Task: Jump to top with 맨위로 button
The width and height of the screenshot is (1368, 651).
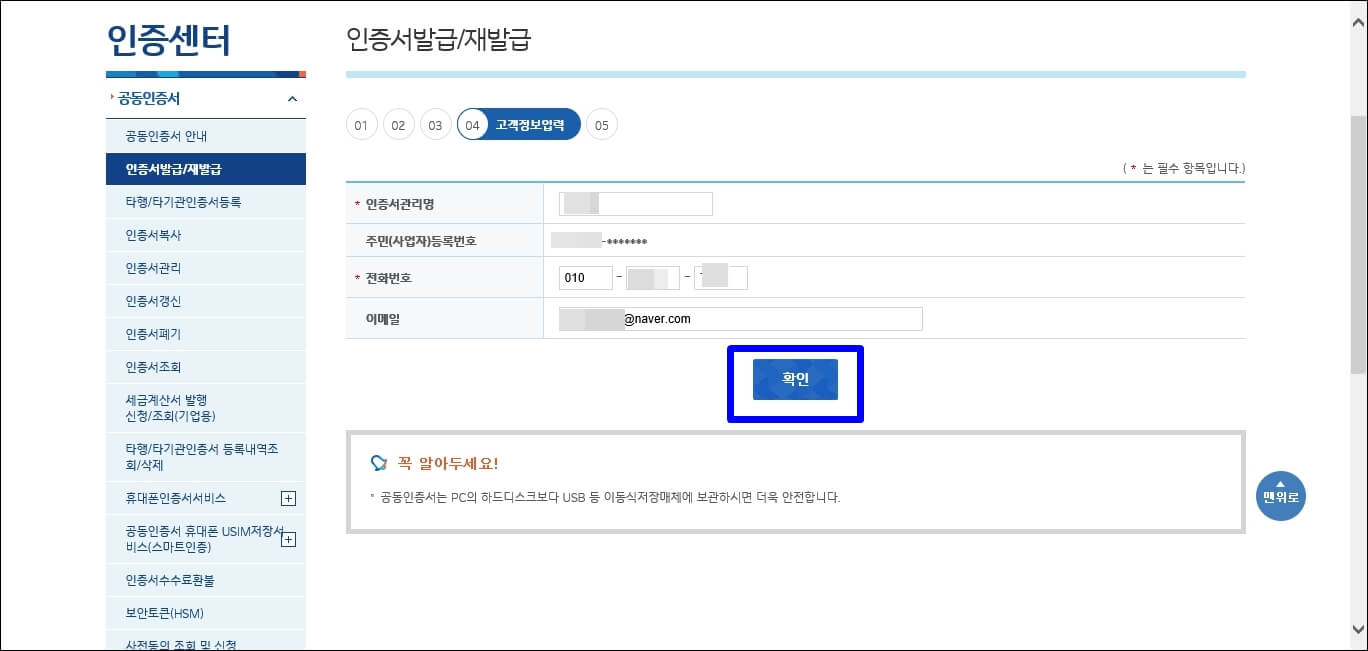Action: [x=1280, y=496]
